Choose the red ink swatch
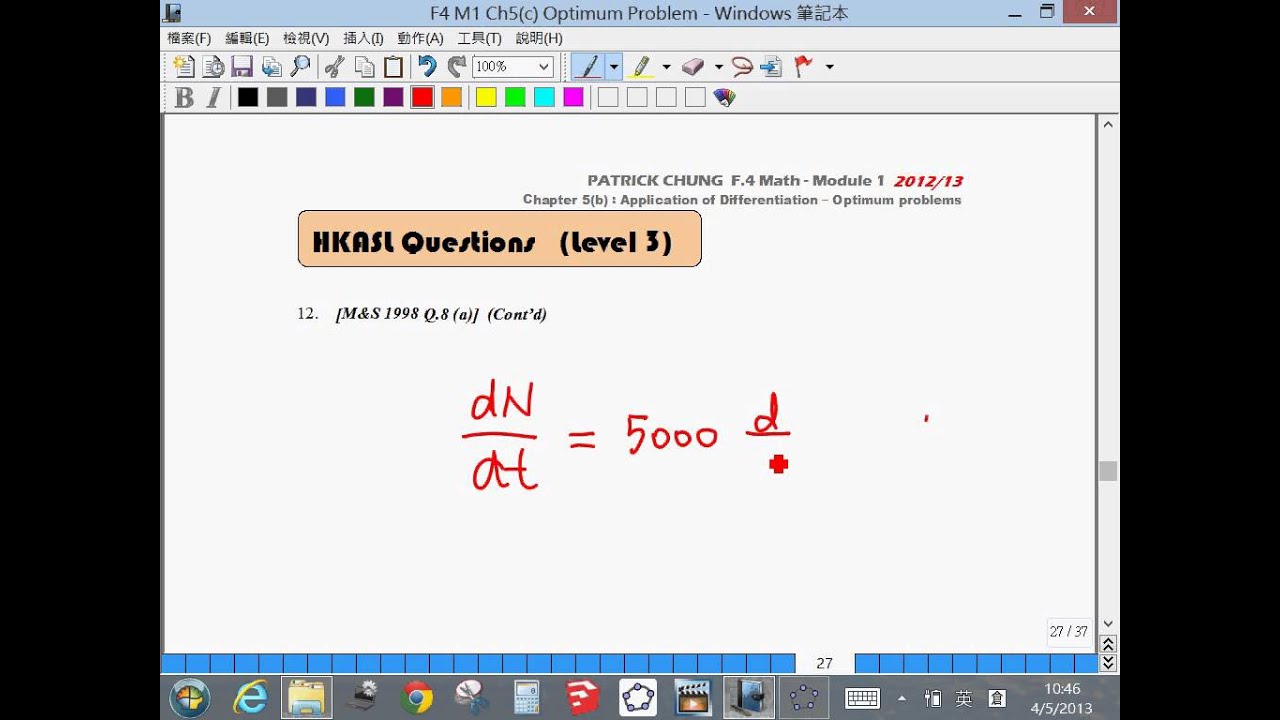This screenshot has width=1280, height=720. point(422,97)
